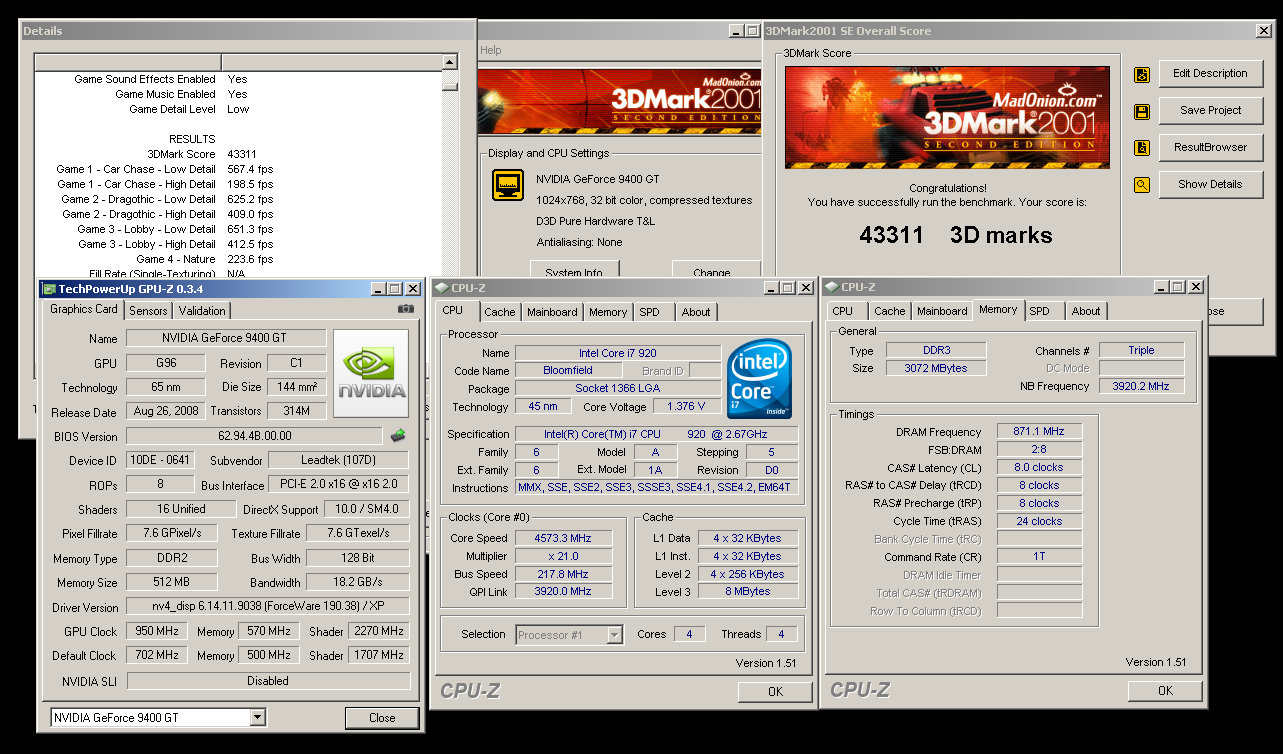Open the Help menu in 3DMark2001
The height and width of the screenshot is (754, 1283).
(491, 50)
